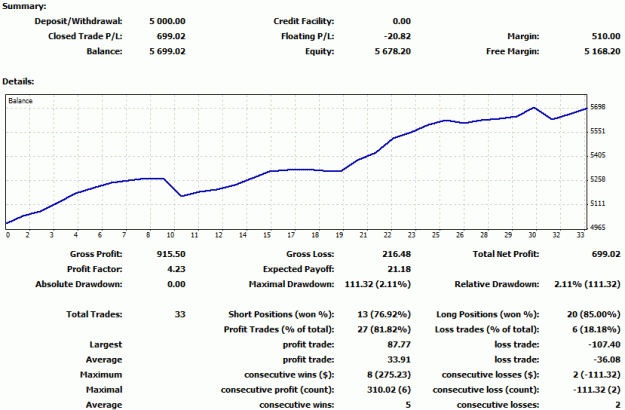Select the Profit Trades value 27 (81.82%)
The height and width of the screenshot is (410, 625).
point(384,330)
